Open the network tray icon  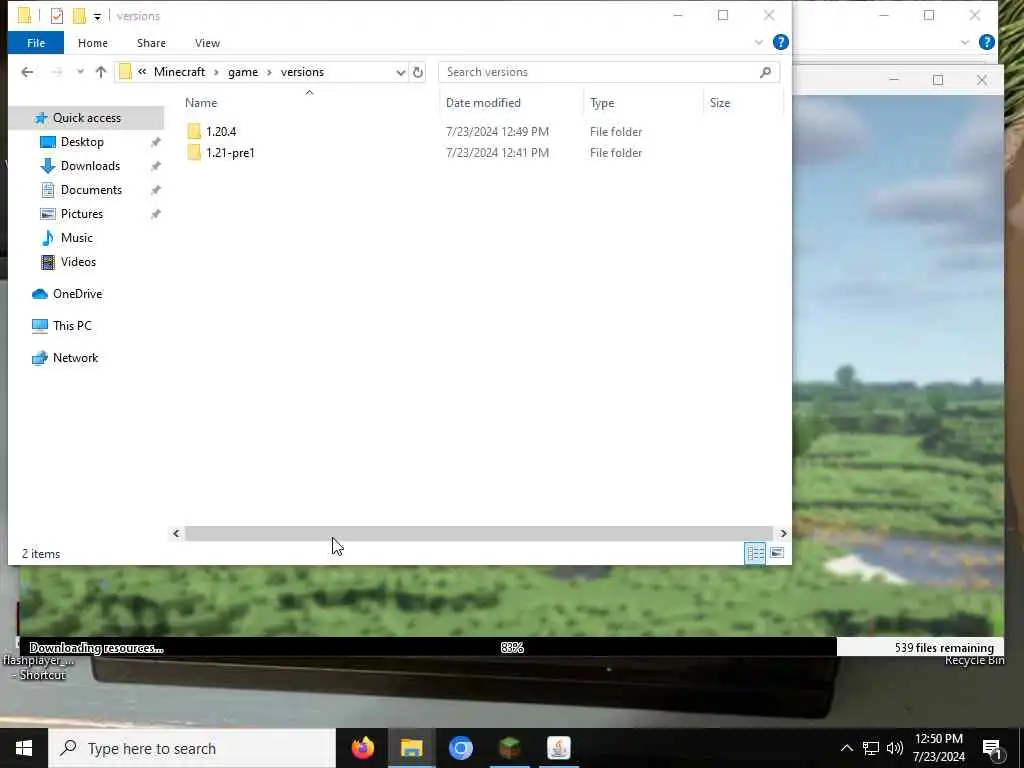click(871, 748)
